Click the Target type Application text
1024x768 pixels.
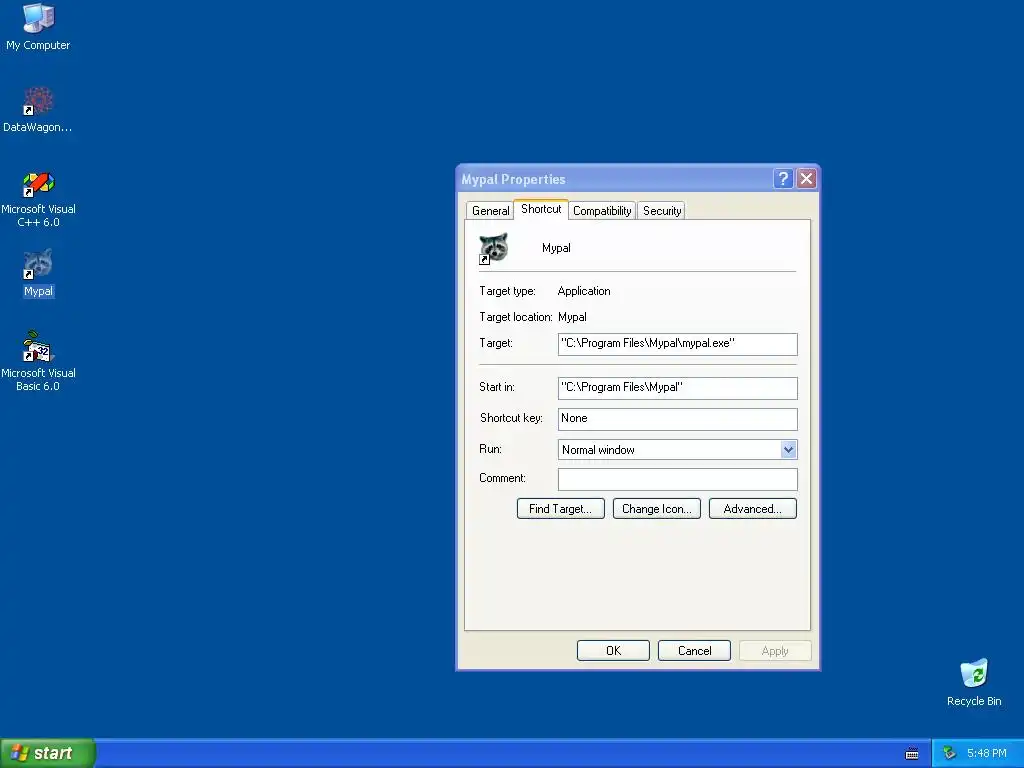pos(584,291)
